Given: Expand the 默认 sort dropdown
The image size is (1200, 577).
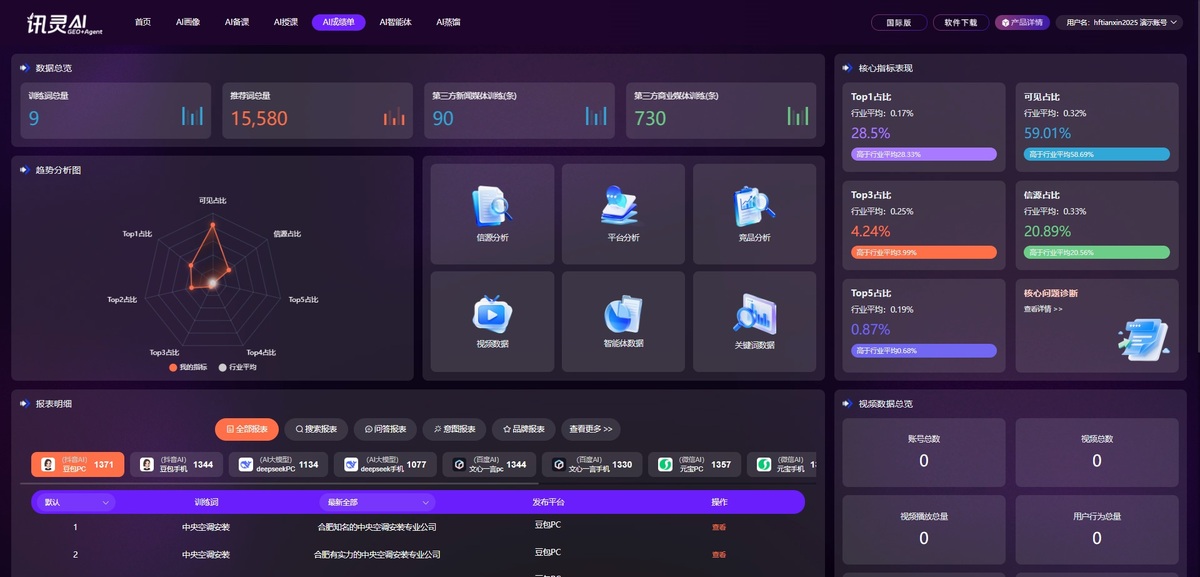Looking at the screenshot, I should (77, 502).
